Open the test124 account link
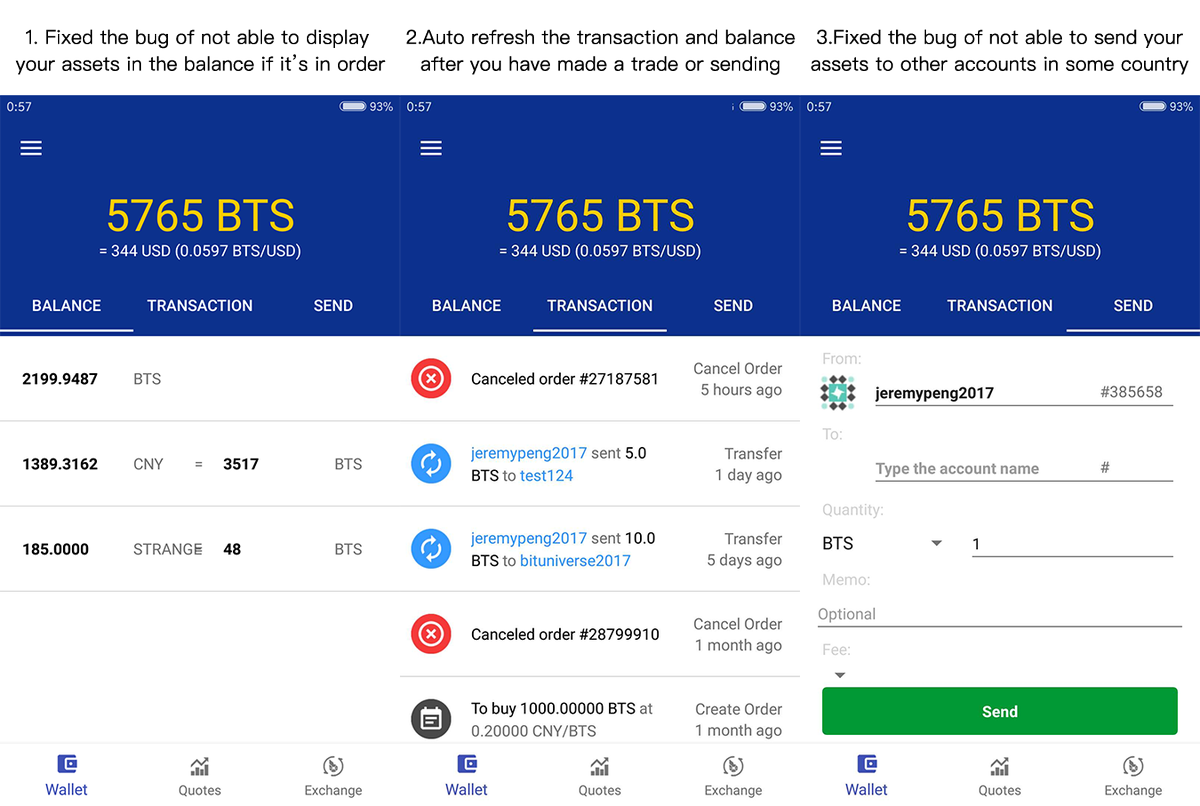This screenshot has width=1200, height=806. pyautogui.click(x=547, y=475)
